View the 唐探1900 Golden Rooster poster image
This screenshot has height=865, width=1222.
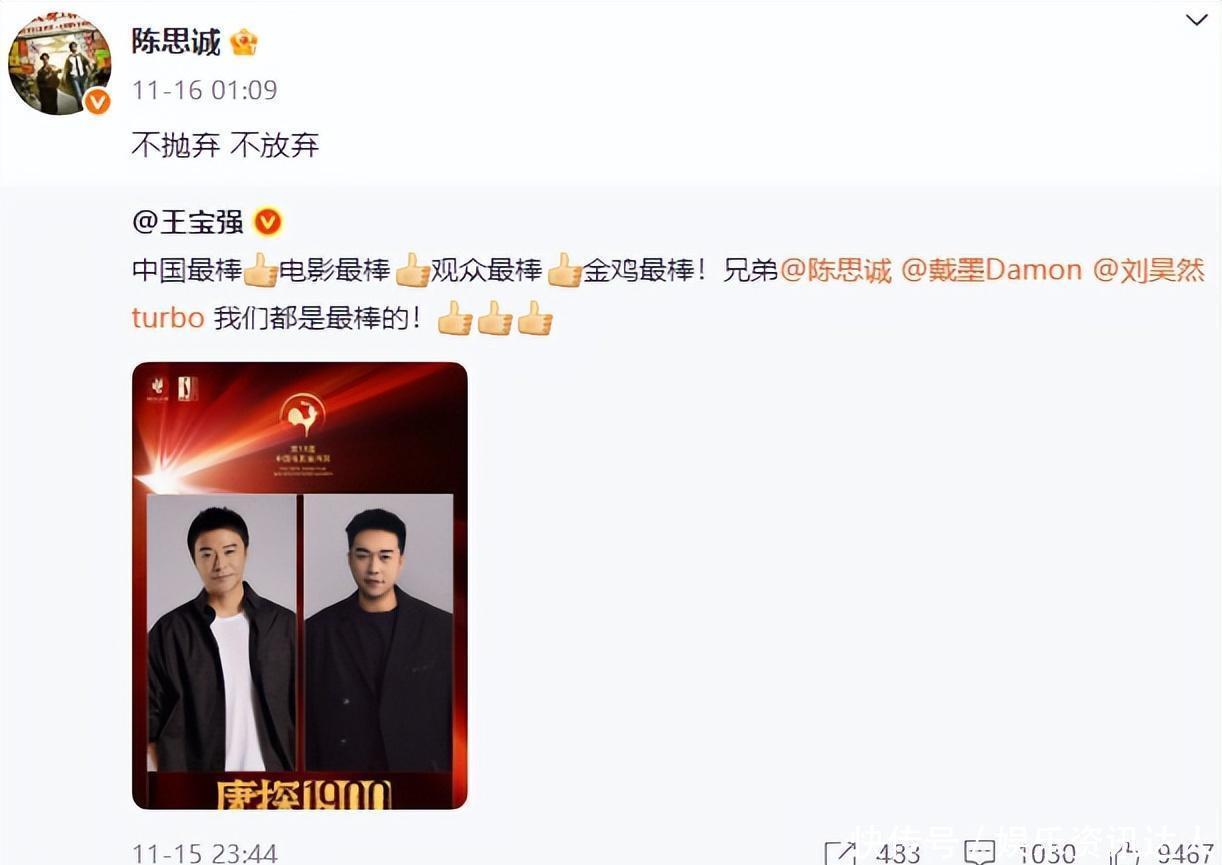pyautogui.click(x=300, y=585)
